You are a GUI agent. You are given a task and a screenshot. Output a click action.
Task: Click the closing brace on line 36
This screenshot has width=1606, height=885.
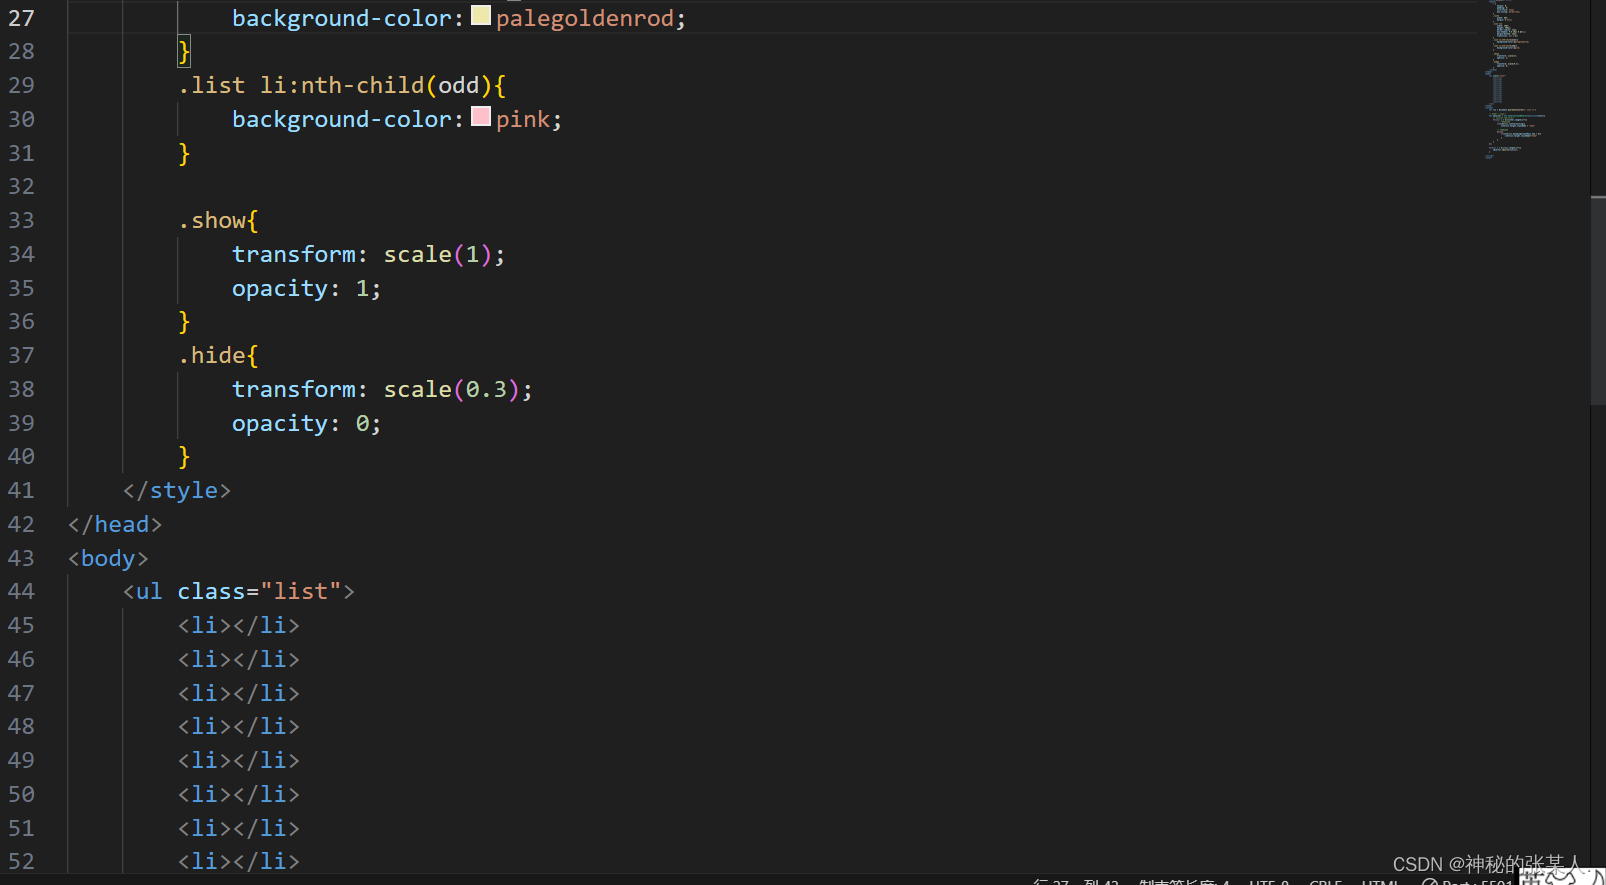(184, 321)
